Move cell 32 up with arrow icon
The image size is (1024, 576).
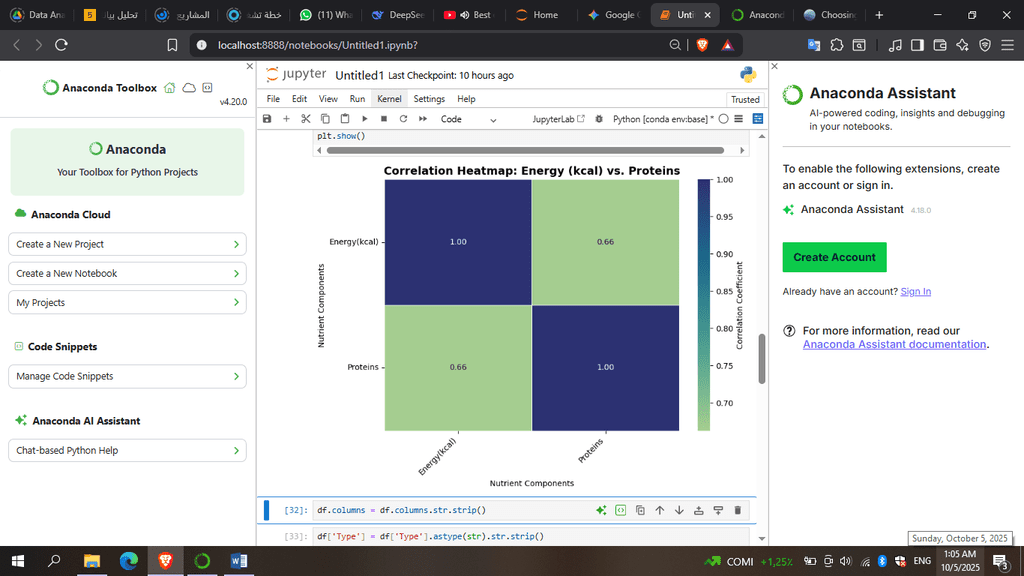point(659,510)
